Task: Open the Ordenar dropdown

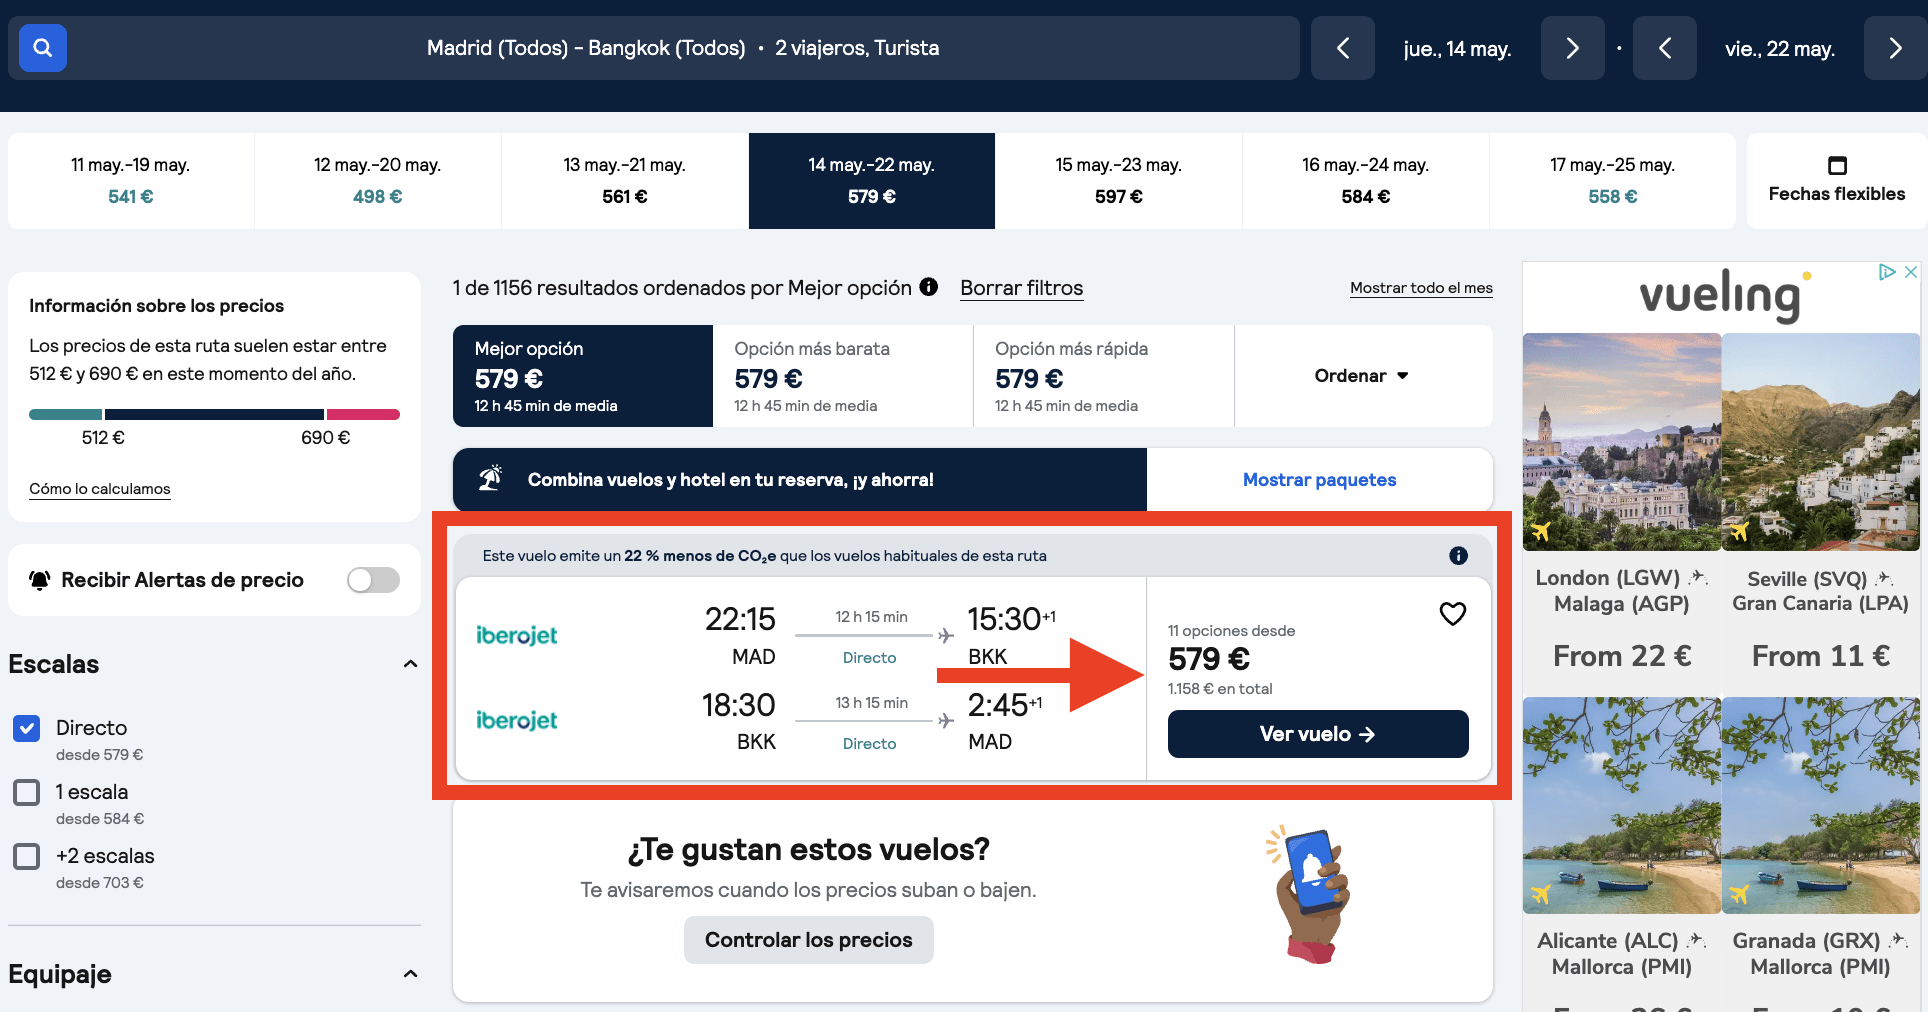Action: coord(1361,375)
